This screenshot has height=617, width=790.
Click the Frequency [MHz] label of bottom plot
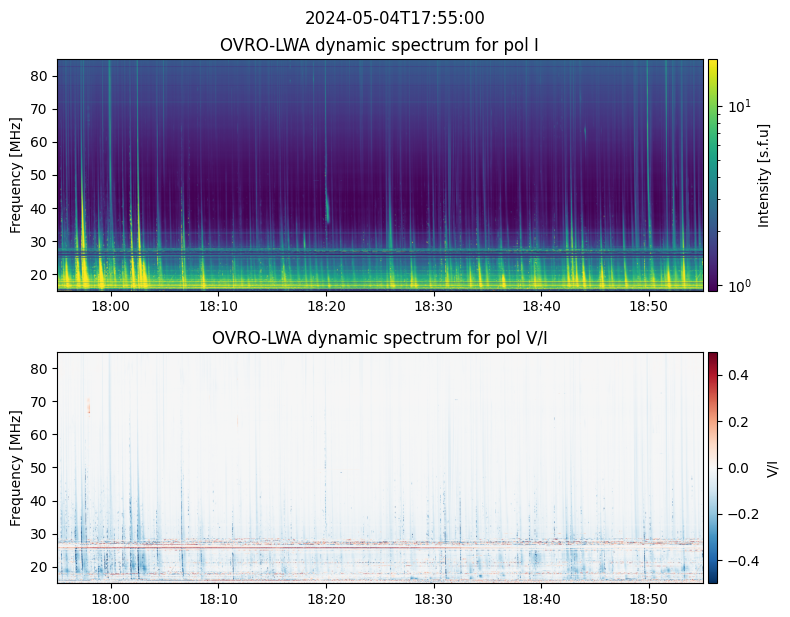[x=16, y=467]
